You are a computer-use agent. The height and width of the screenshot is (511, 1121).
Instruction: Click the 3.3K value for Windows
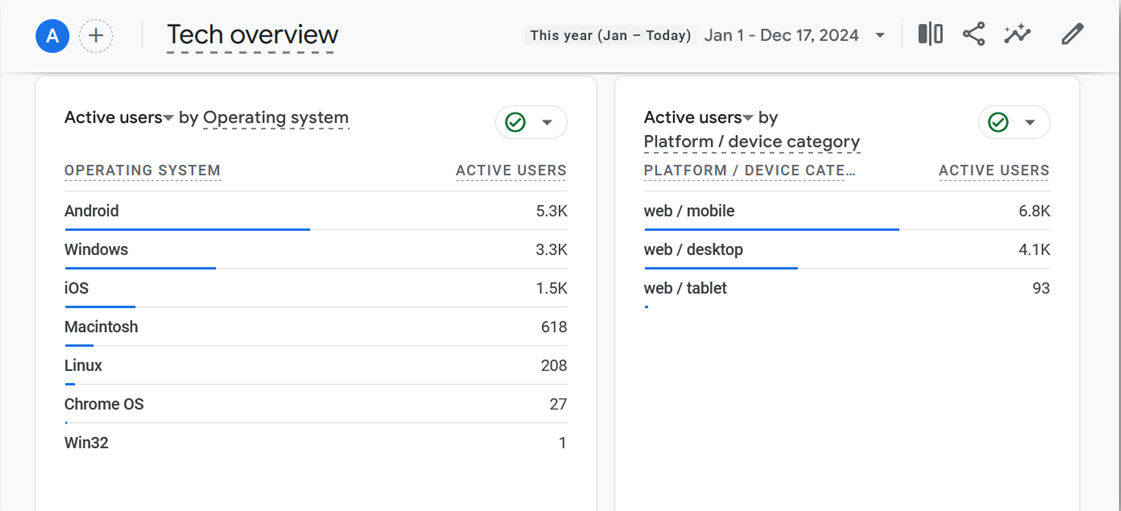click(x=551, y=250)
